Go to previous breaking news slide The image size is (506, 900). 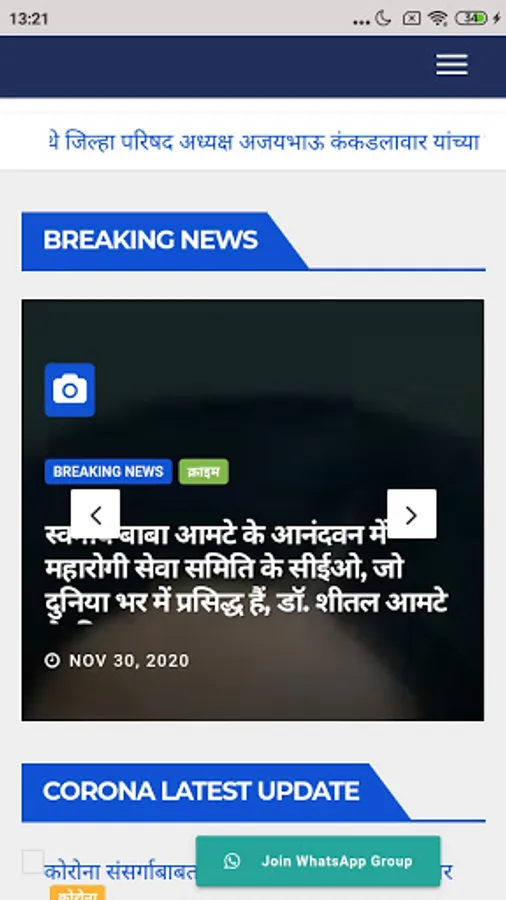click(x=96, y=514)
